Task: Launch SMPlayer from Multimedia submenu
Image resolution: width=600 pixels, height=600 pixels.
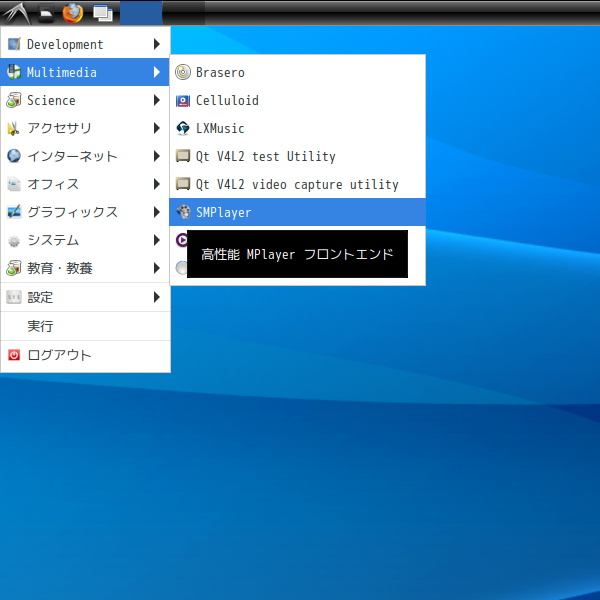Action: click(x=297, y=212)
